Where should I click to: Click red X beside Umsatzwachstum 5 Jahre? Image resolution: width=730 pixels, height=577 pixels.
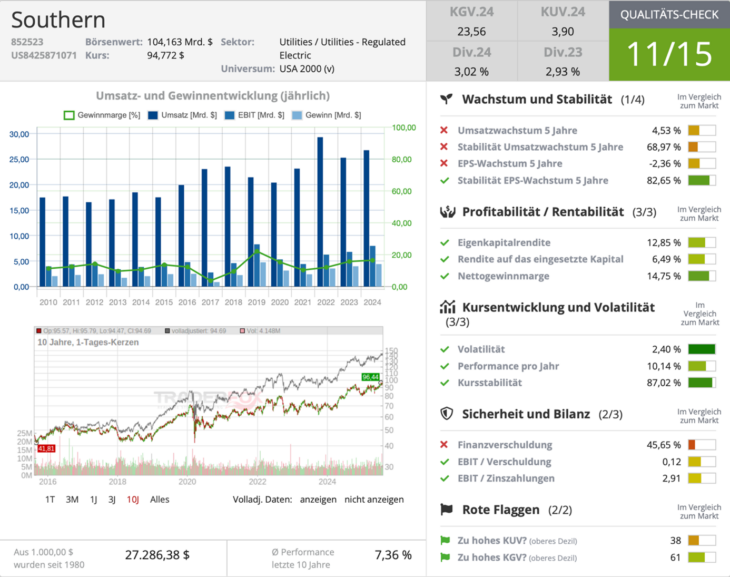point(444,130)
